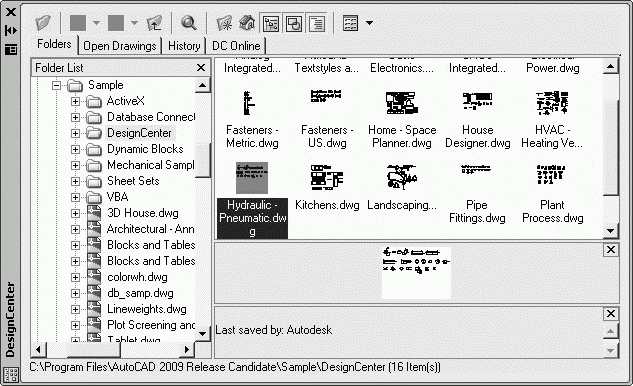Viewport: 633px width, 386px height.
Task: Select the DesignCenter folder in tree
Action: (x=139, y=133)
